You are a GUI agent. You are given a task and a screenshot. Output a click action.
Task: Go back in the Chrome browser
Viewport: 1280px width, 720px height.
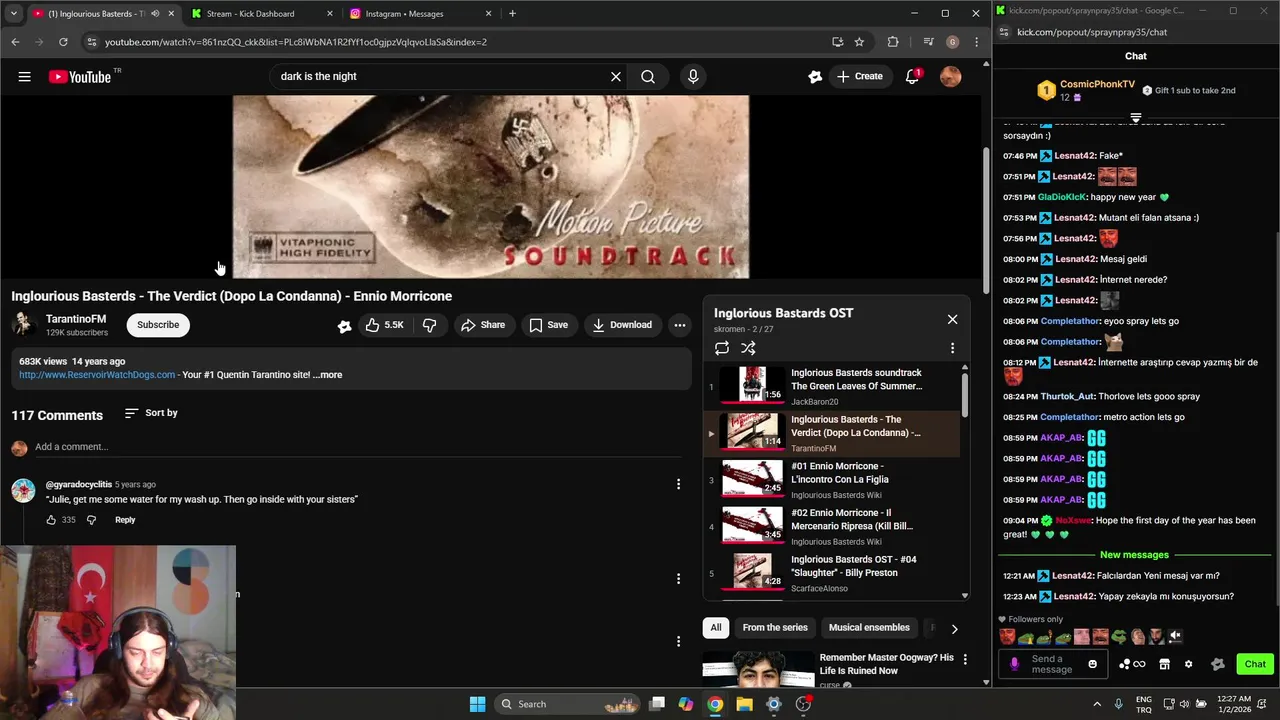tap(15, 42)
